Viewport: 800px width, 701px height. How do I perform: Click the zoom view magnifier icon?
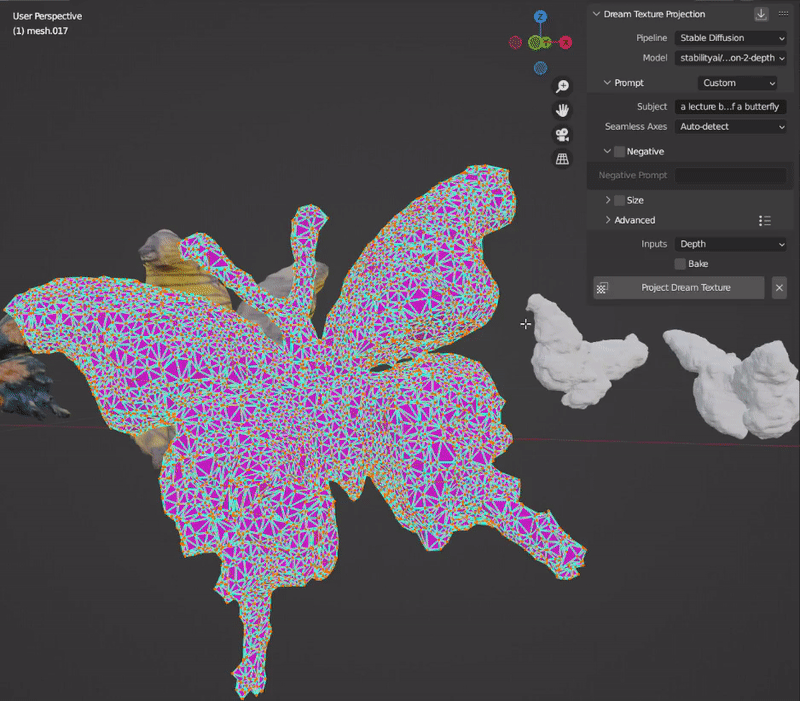pyautogui.click(x=563, y=87)
